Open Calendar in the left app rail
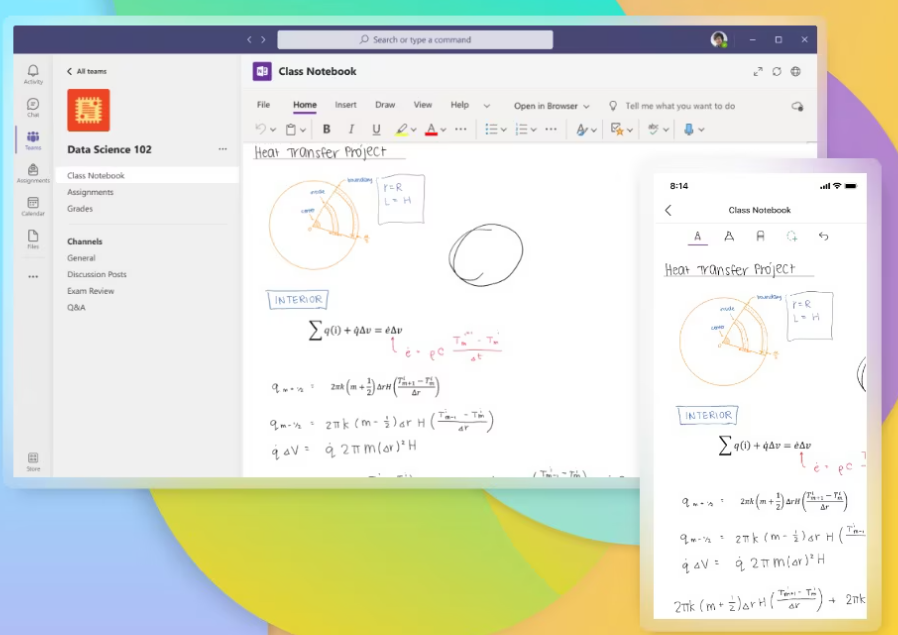The width and height of the screenshot is (898, 635). point(33,206)
